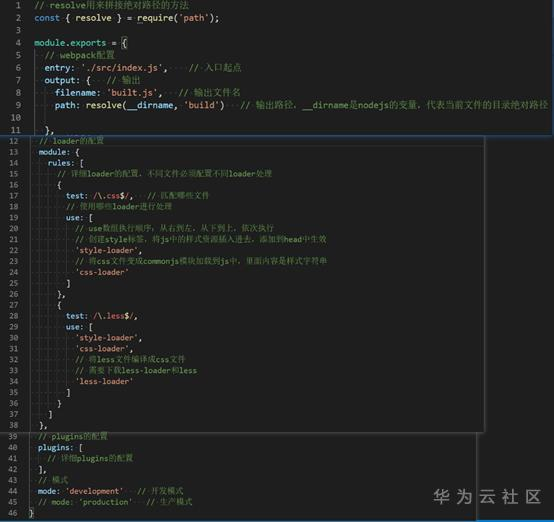Screen dimensions: 554x522
Task: Click the 'require' call on line 2
Action: coord(155,18)
